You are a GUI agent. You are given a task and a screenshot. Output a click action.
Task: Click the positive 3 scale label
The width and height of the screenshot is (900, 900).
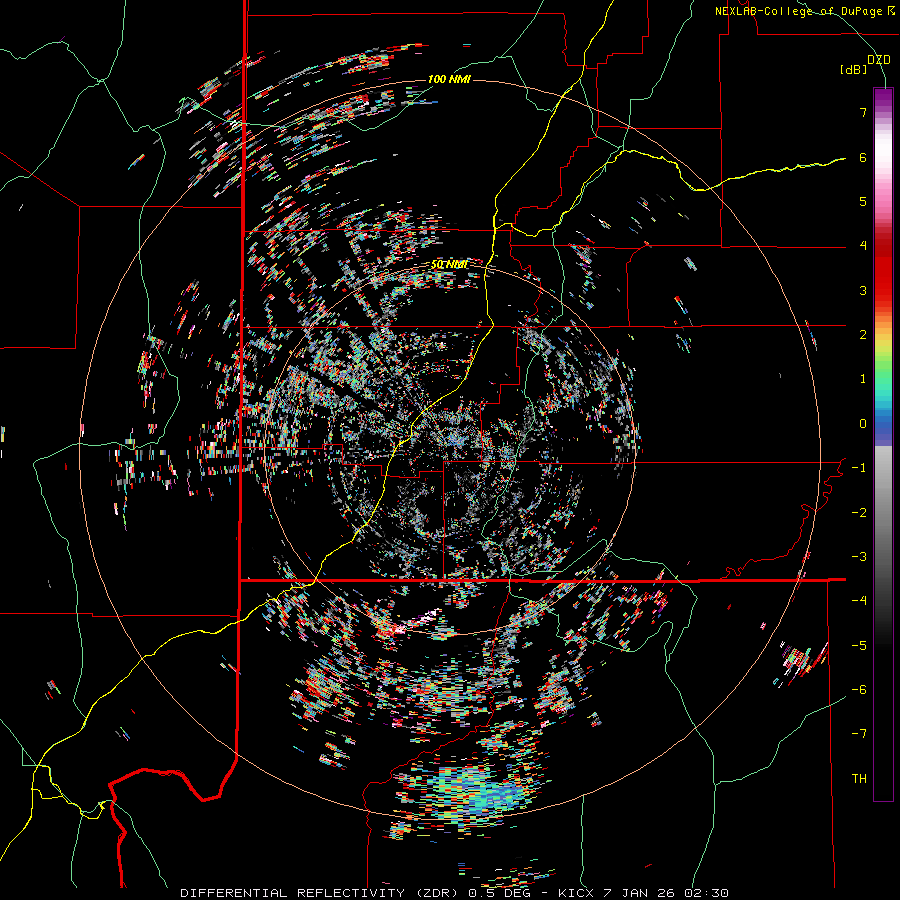863,290
